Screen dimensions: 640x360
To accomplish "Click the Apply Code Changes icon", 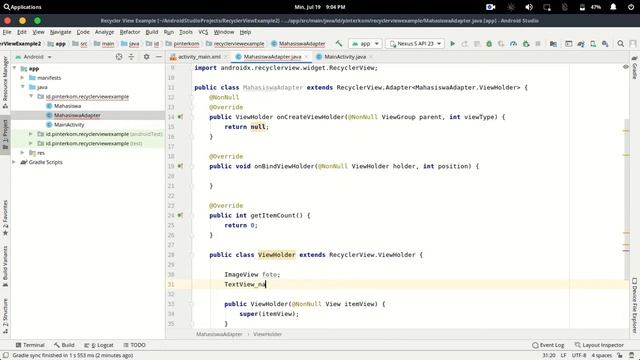I will click(x=477, y=44).
